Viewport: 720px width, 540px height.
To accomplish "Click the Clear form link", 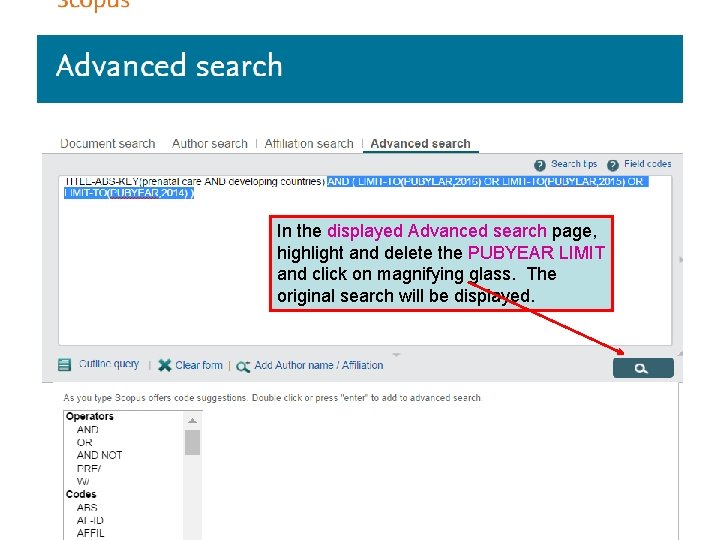I will coord(199,365).
